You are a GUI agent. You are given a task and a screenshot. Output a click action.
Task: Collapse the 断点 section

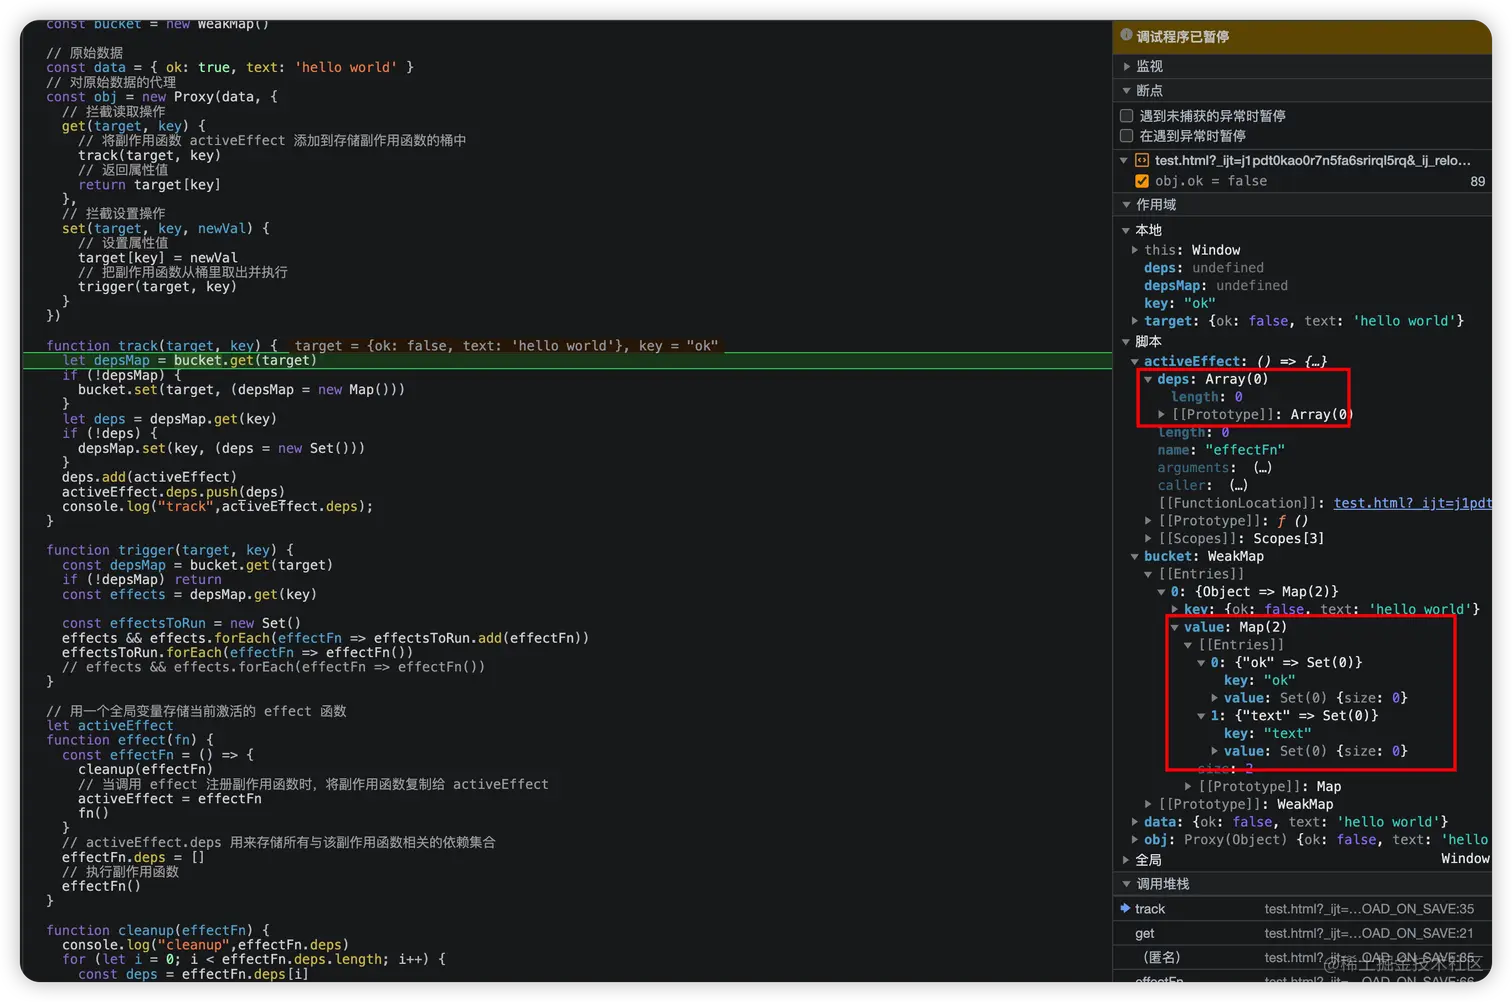point(1127,90)
